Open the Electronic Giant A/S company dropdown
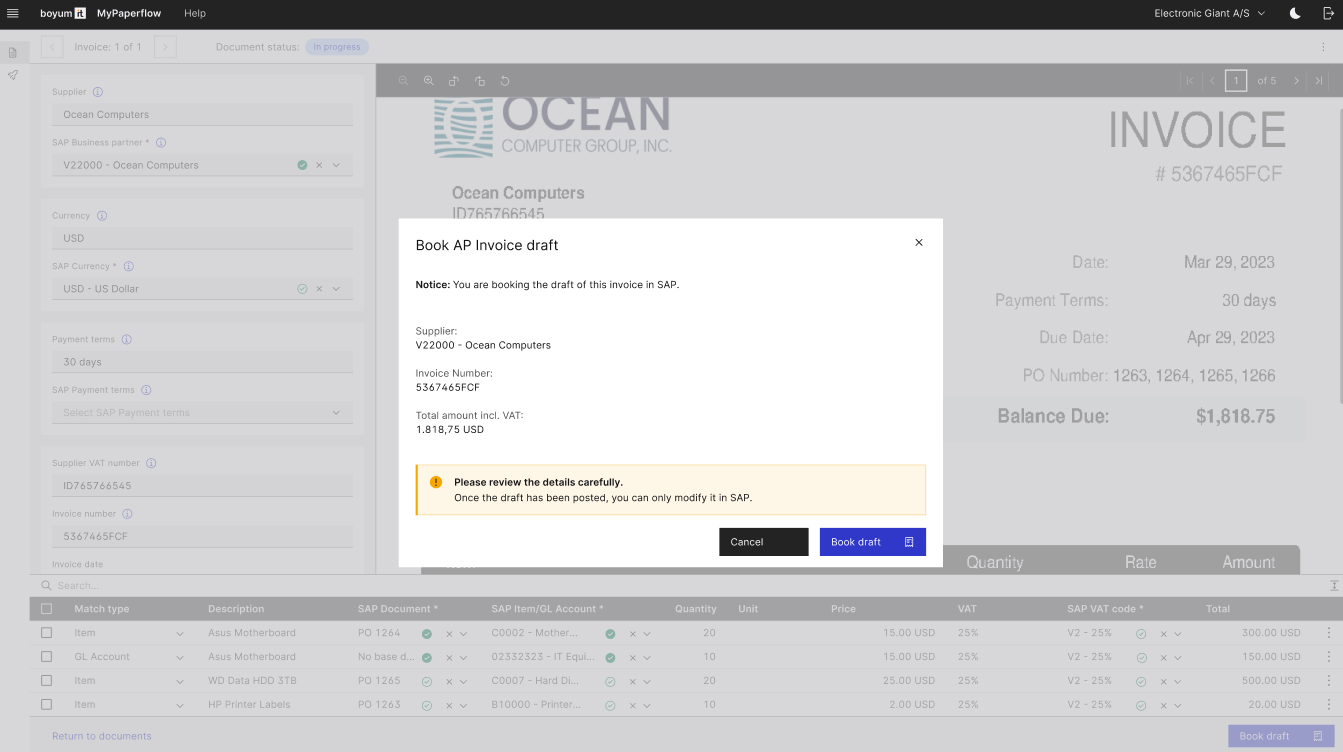 pos(1209,13)
